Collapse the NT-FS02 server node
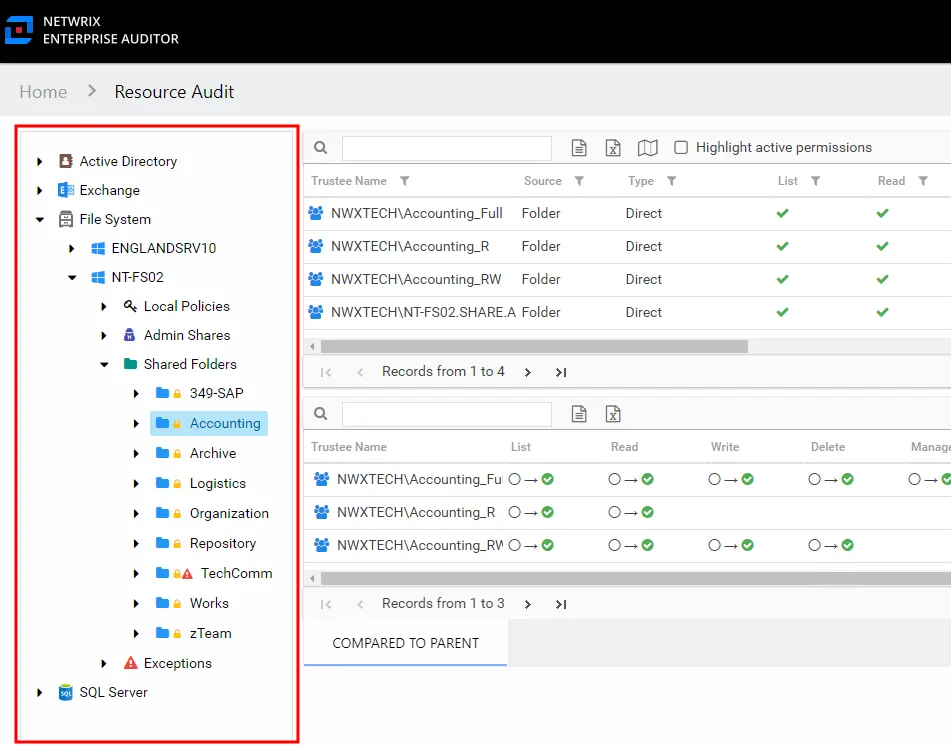Screen dimensions: 951x747 (72, 277)
